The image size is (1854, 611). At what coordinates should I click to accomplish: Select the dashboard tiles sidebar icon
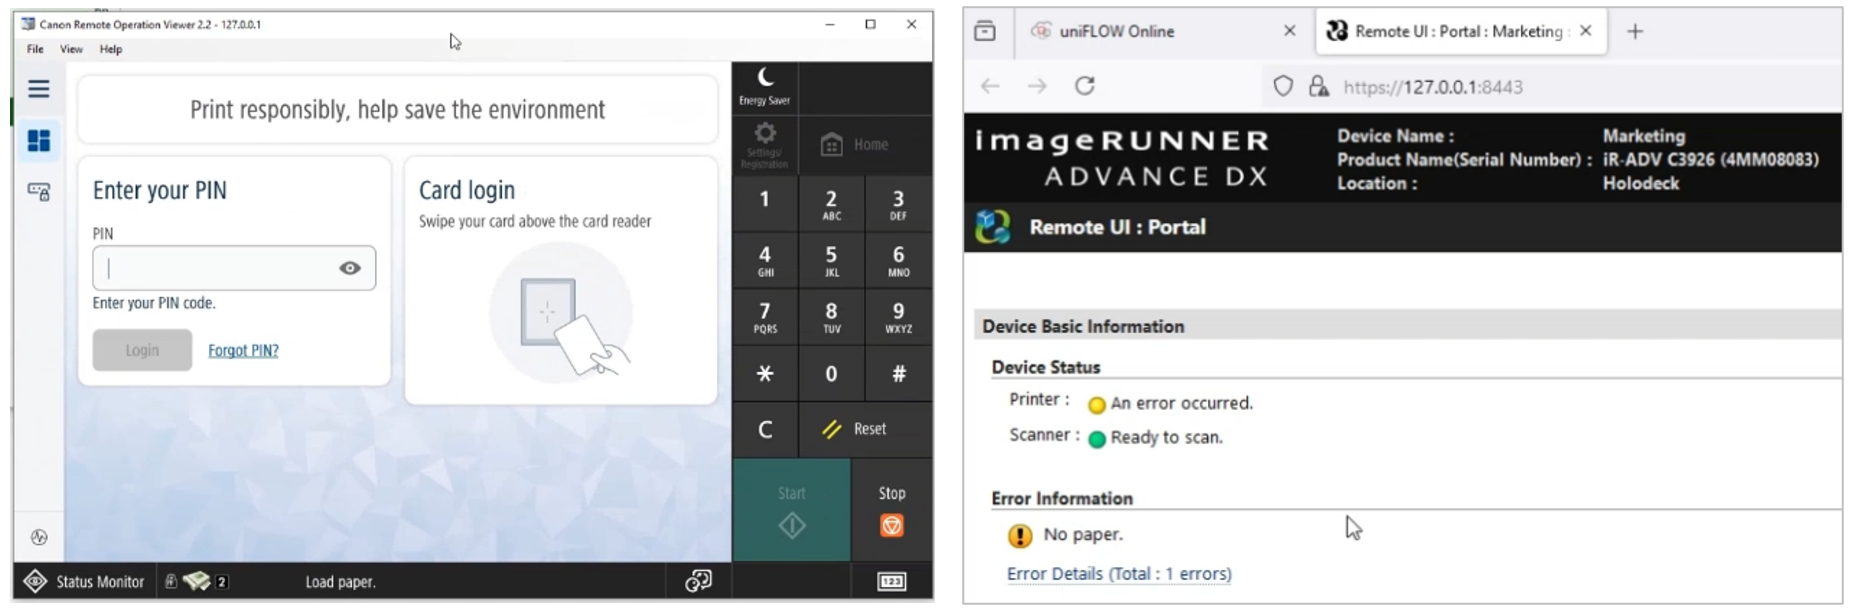(39, 141)
